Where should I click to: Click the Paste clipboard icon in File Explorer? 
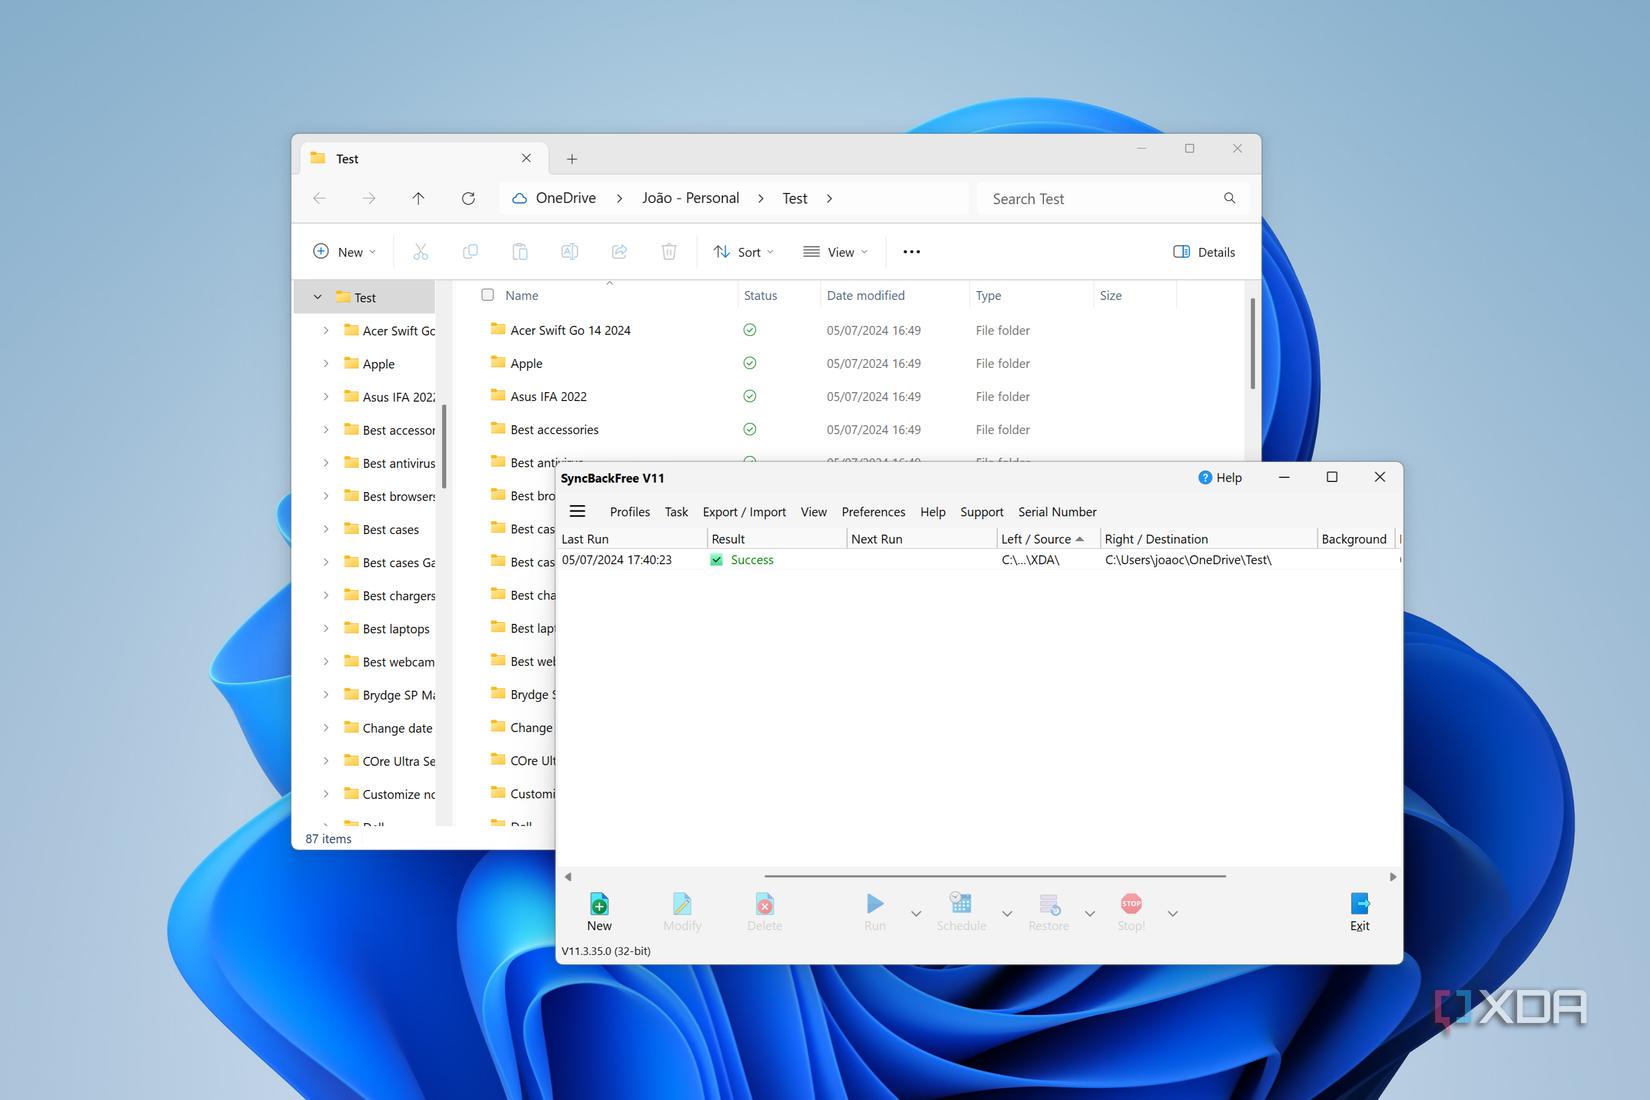[x=520, y=252]
